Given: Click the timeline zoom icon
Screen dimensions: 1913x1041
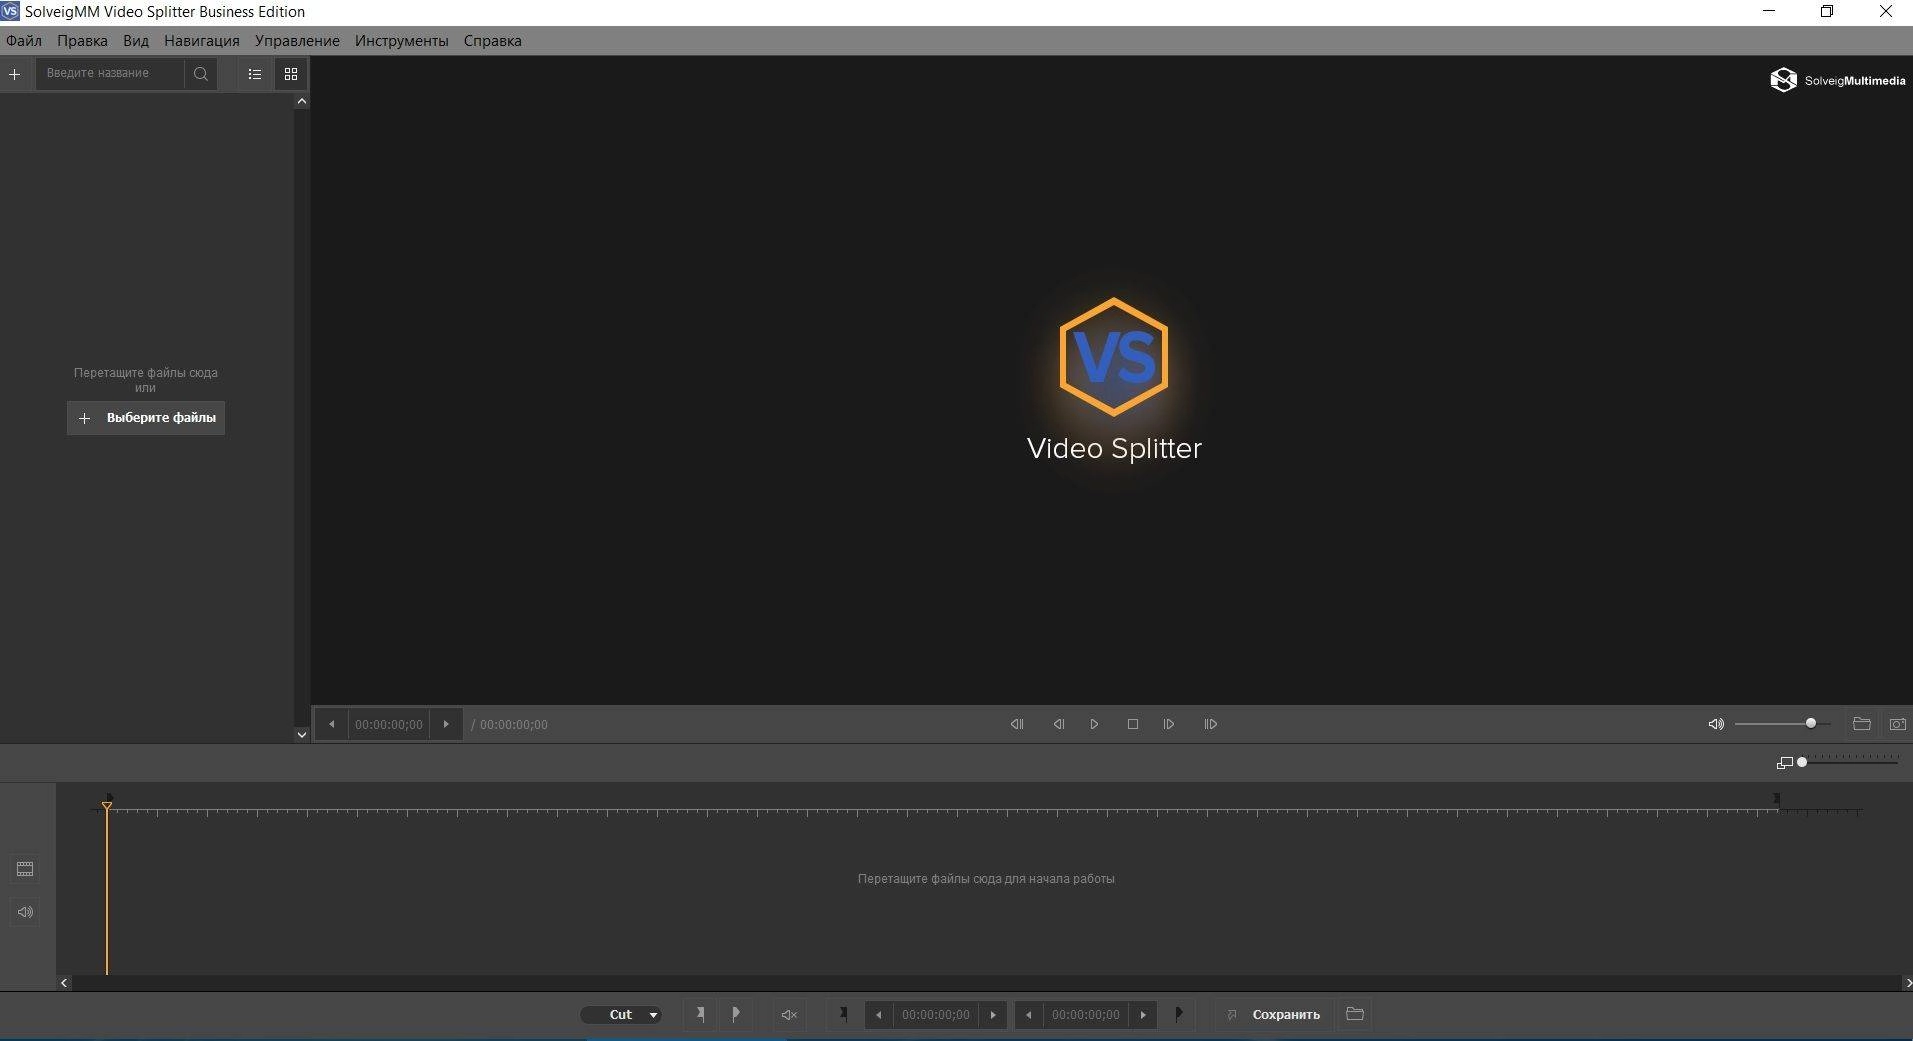Looking at the screenshot, I should coord(1784,763).
